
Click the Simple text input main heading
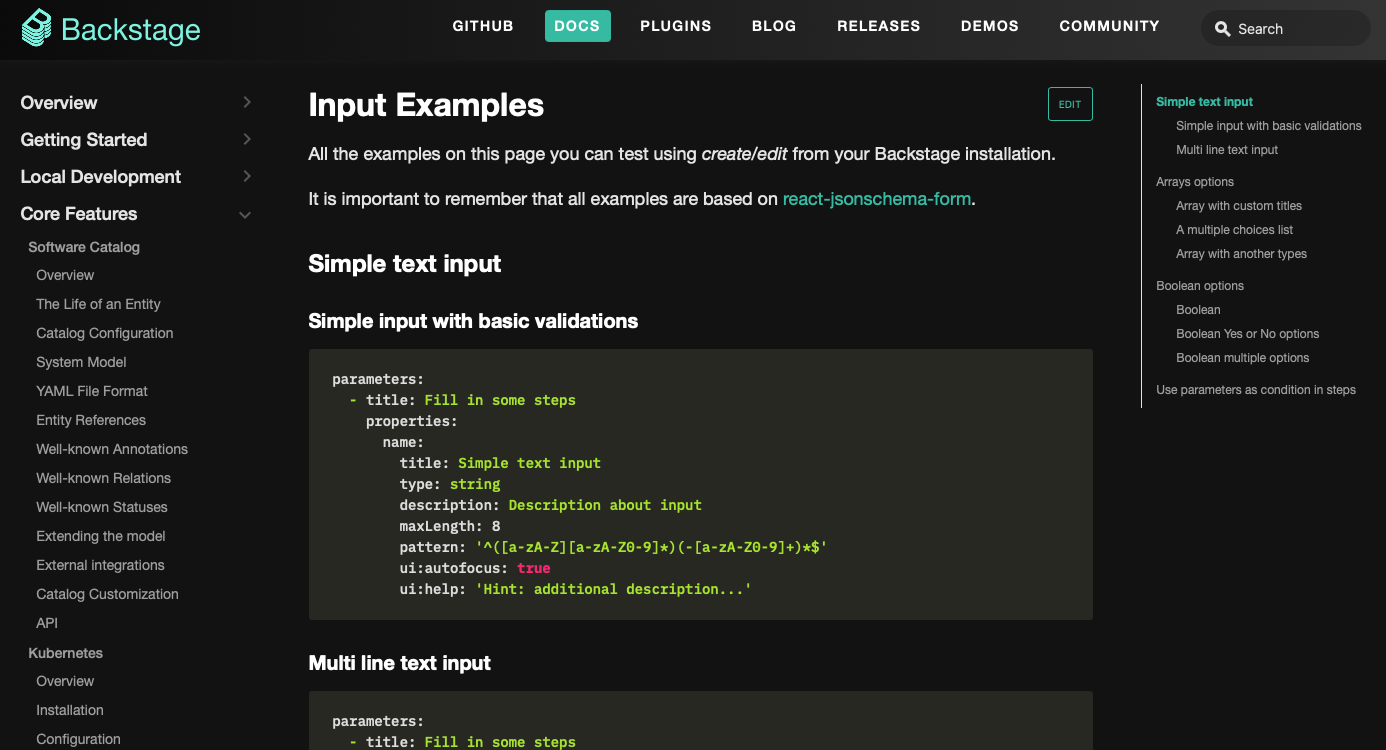pyautogui.click(x=405, y=264)
